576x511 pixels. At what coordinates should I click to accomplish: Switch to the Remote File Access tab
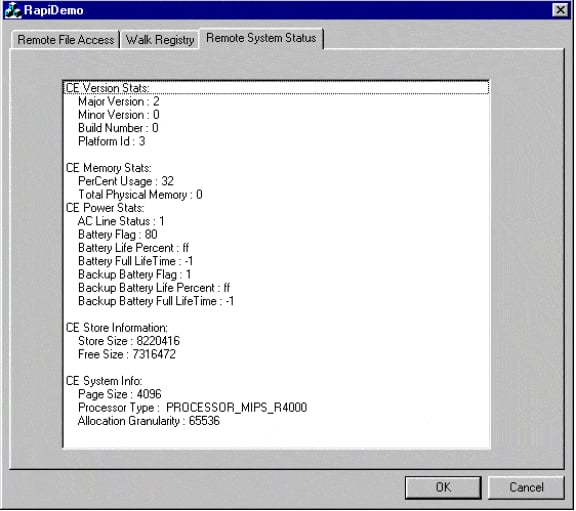[x=66, y=39]
